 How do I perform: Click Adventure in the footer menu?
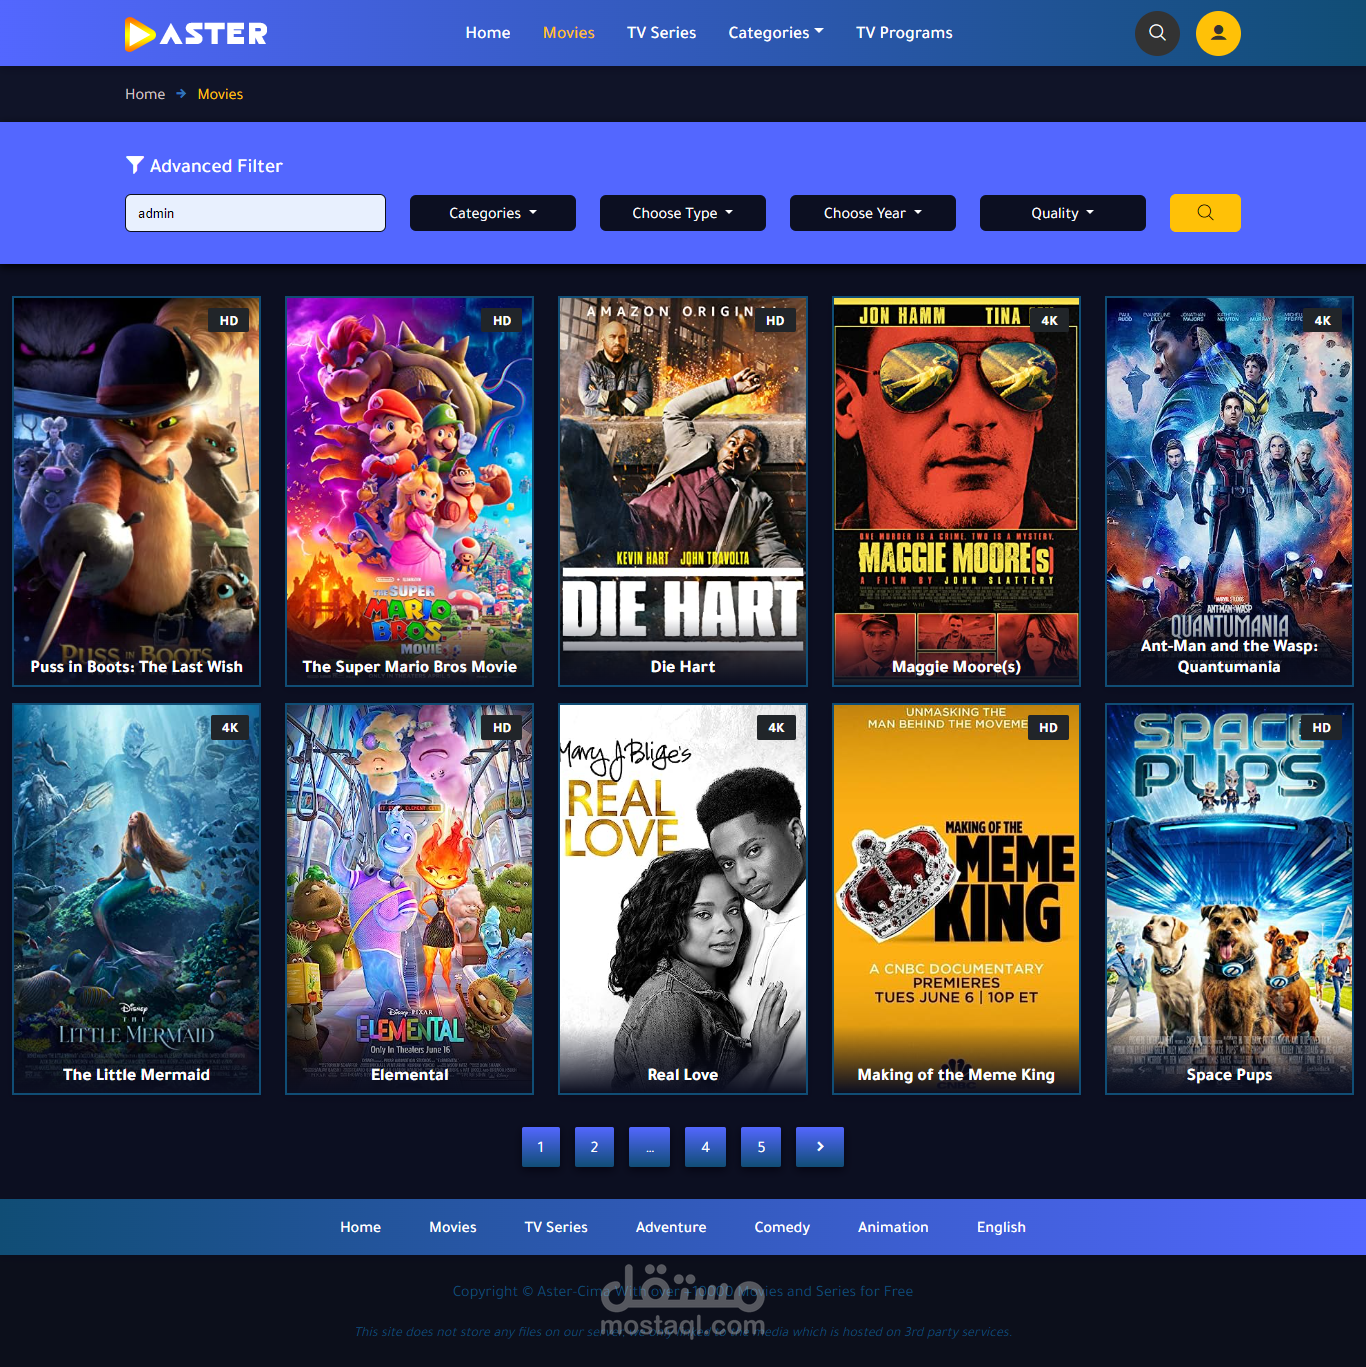coord(671,1227)
